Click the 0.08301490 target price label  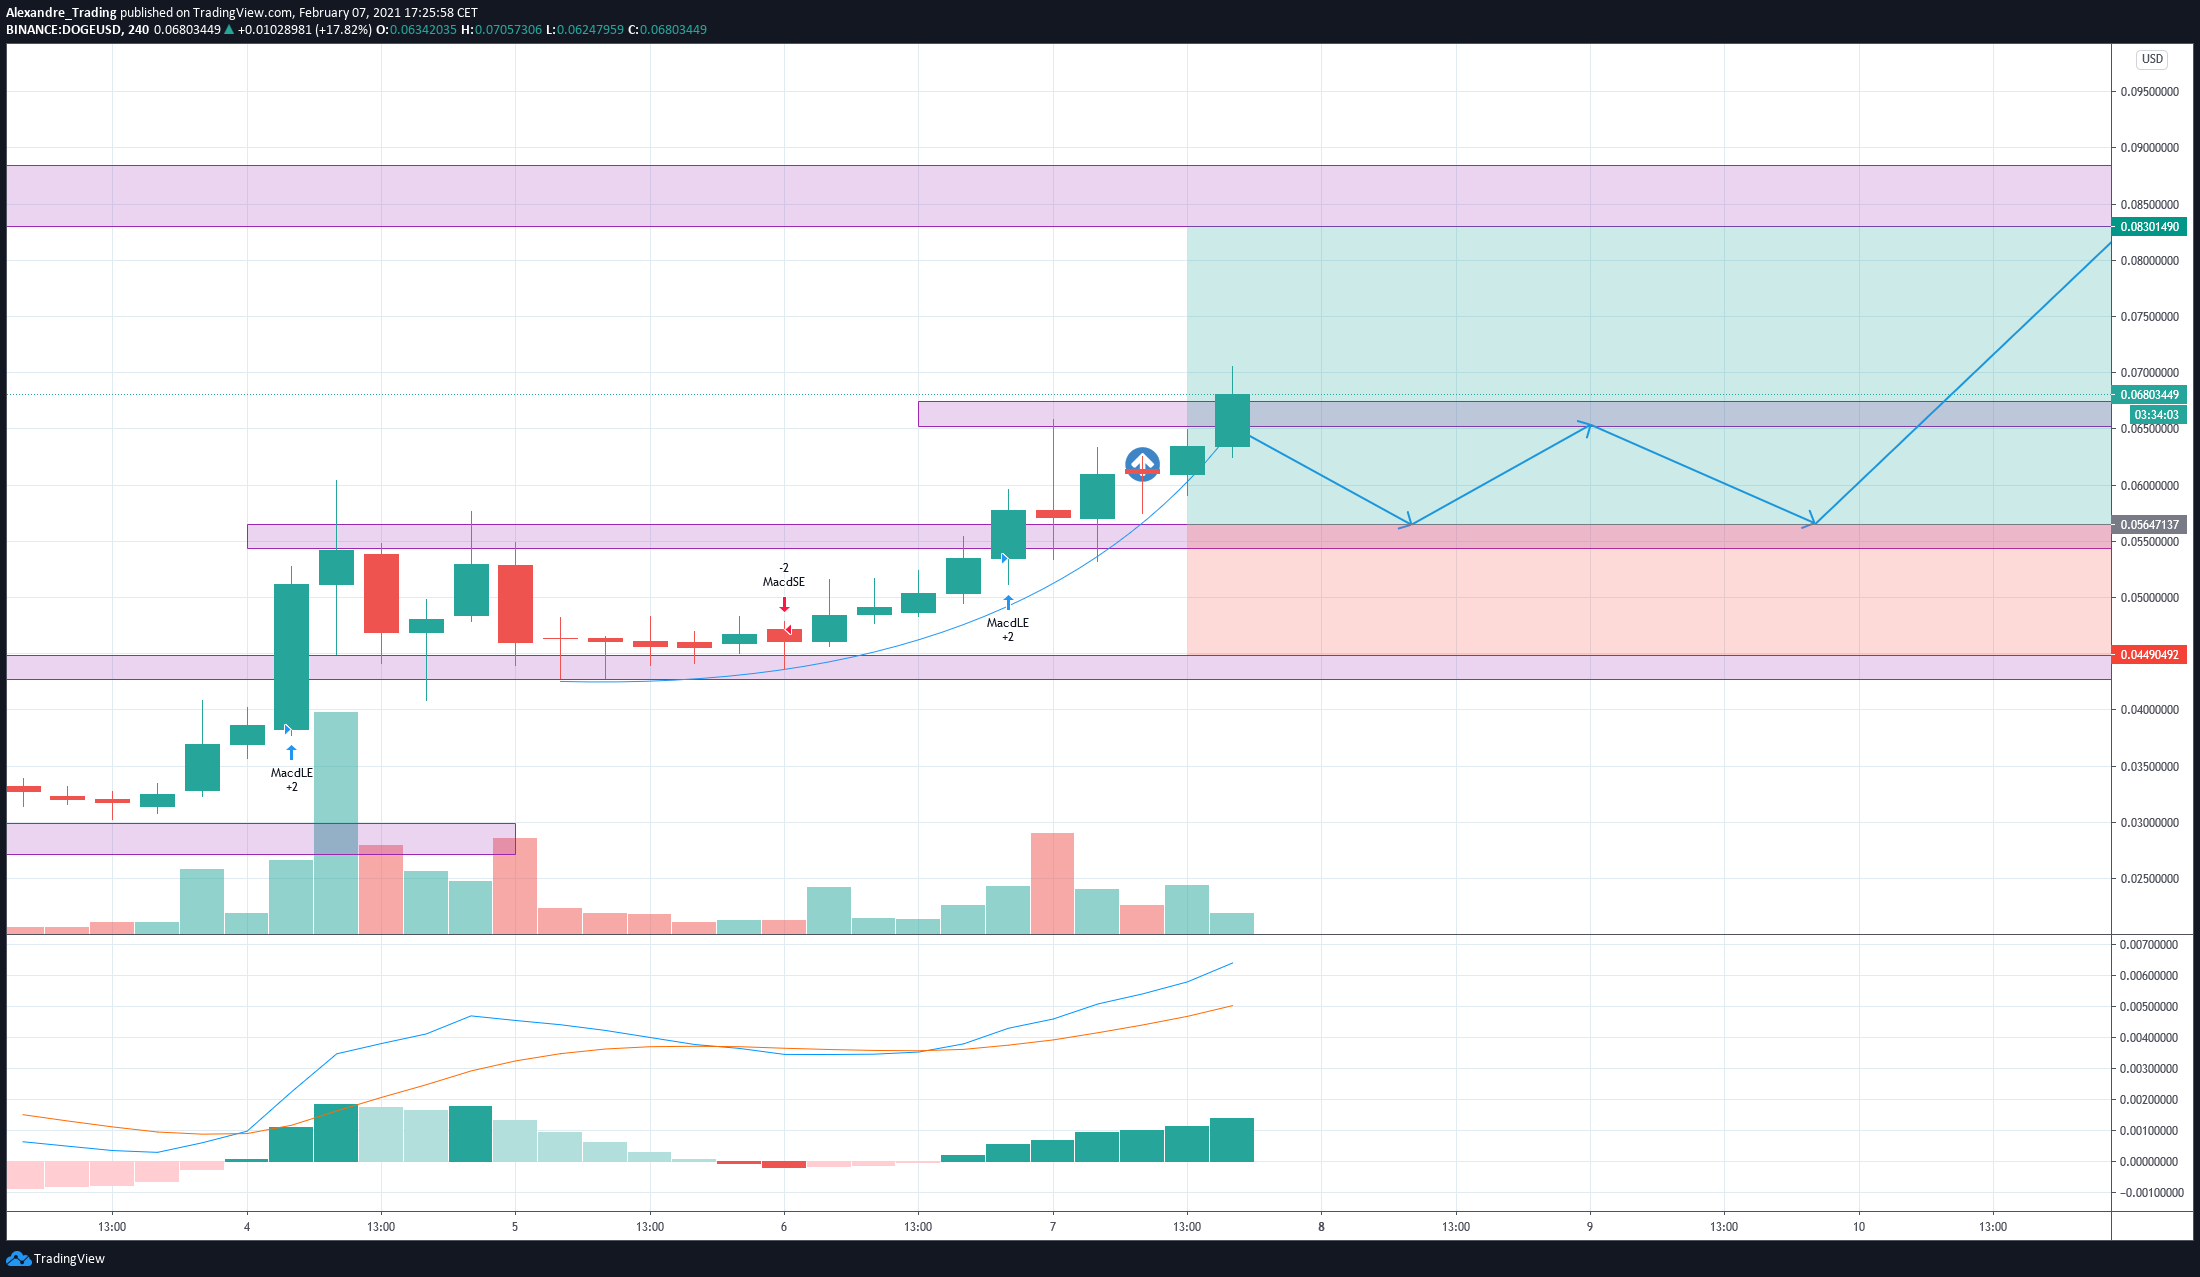[x=2149, y=227]
